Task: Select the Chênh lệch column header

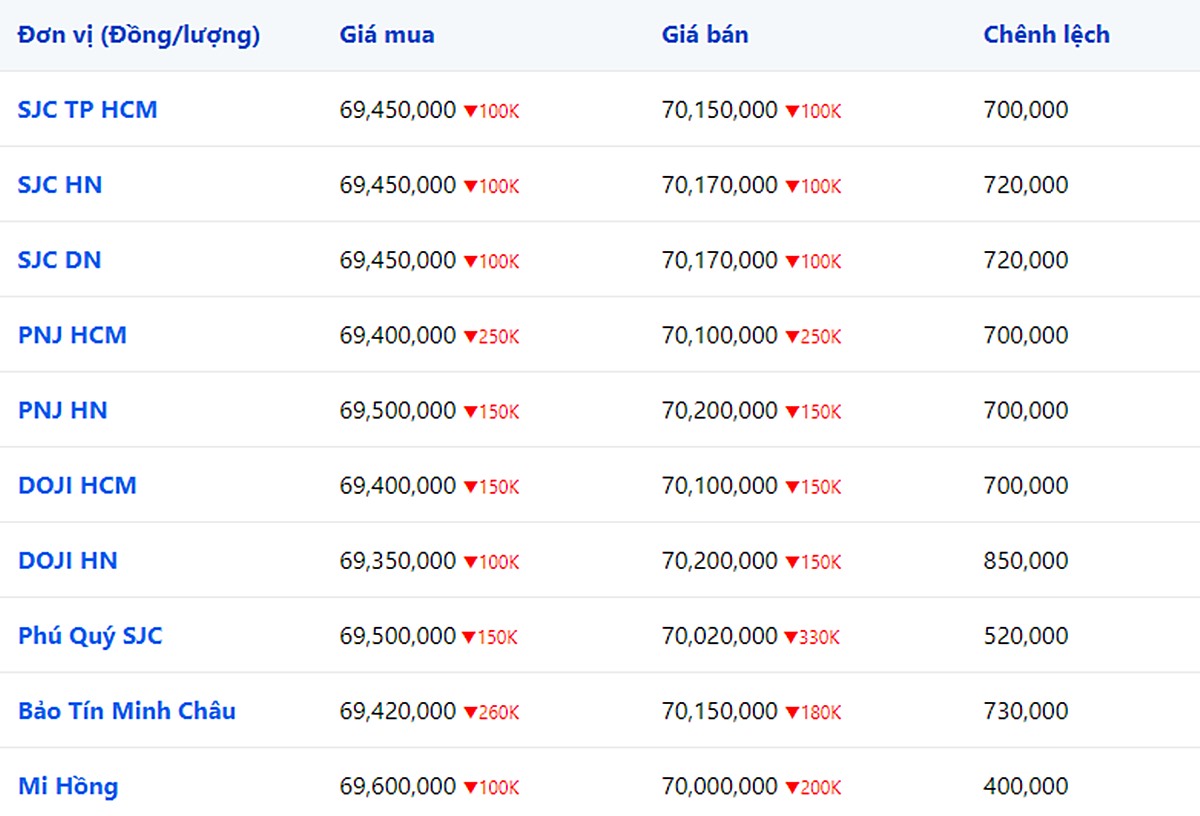Action: 1046,35
